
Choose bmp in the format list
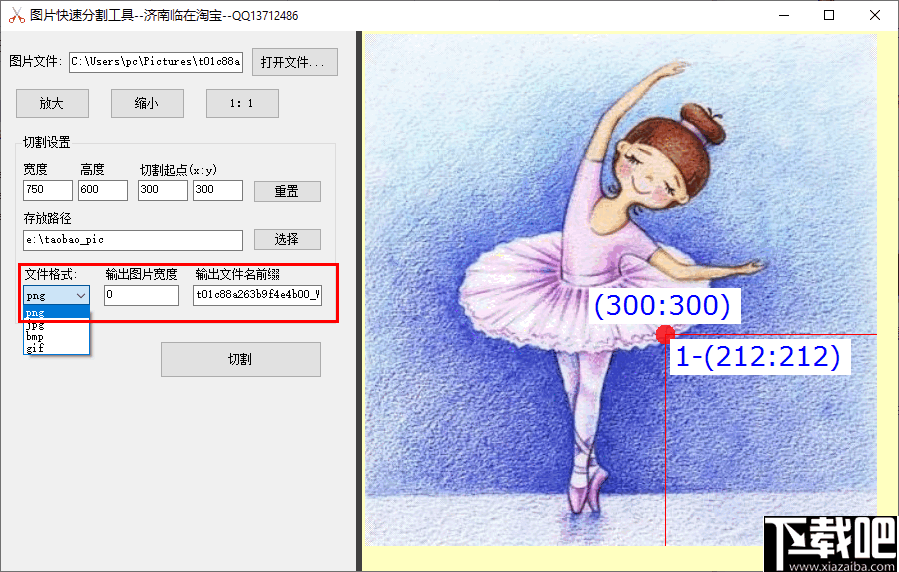pyautogui.click(x=57, y=336)
